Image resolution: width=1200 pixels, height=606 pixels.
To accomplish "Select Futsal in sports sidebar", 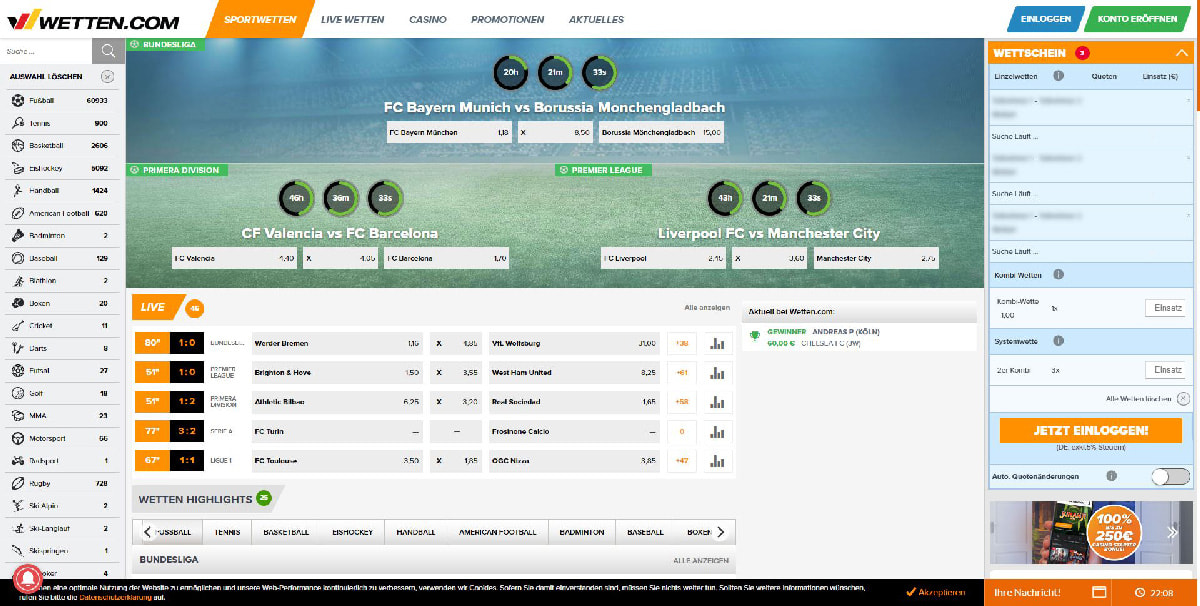I will click(x=60, y=370).
